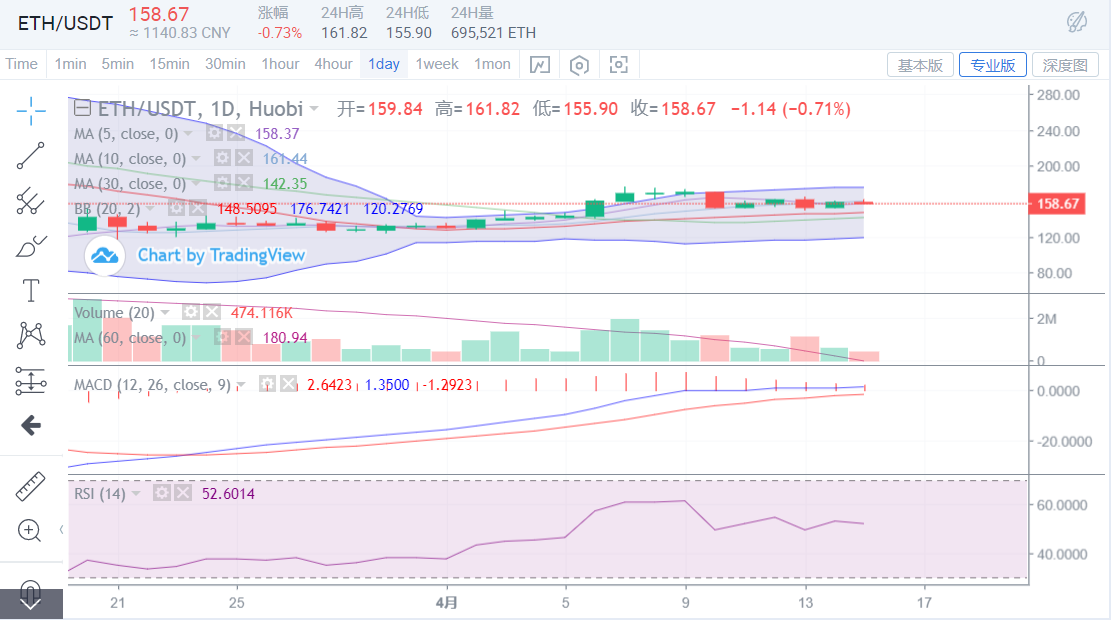Collapse the left drawing toolbar chevron
Viewport: 1111px width, 620px height.
tap(62, 529)
